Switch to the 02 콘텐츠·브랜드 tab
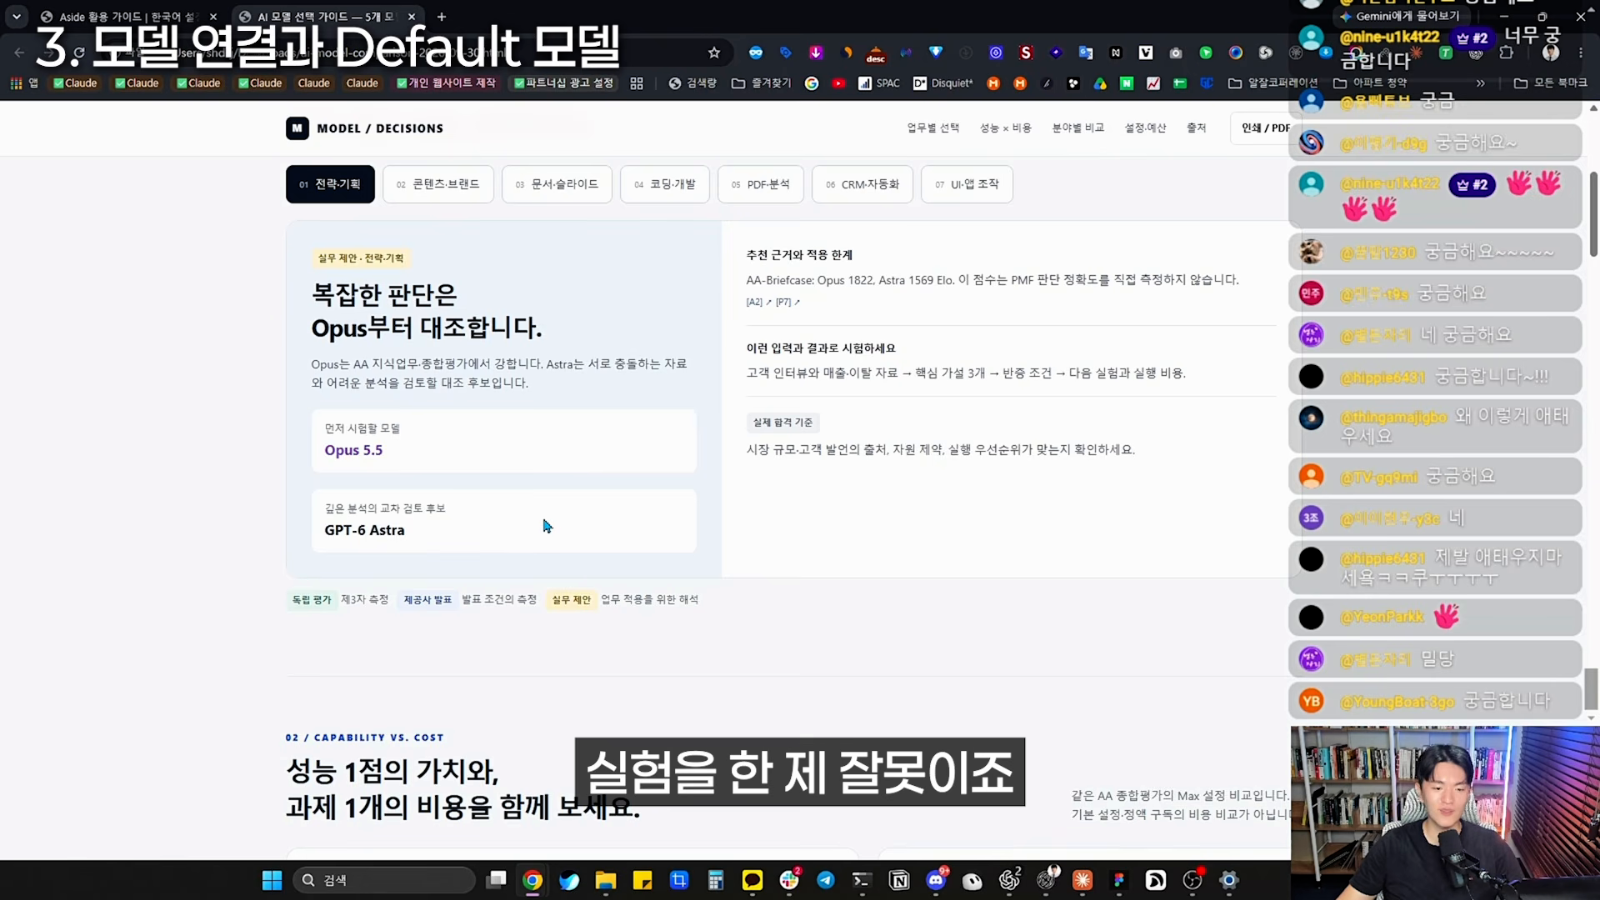1600x900 pixels. coord(438,184)
